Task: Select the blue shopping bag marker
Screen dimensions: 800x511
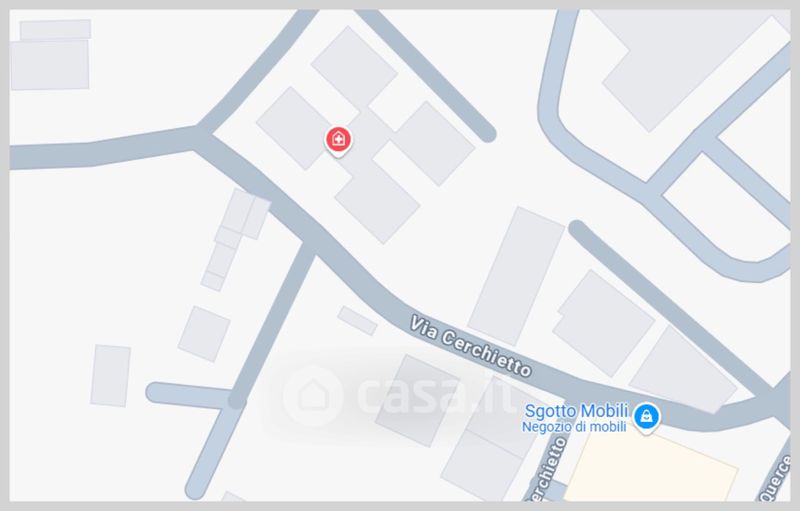Action: coord(646,417)
